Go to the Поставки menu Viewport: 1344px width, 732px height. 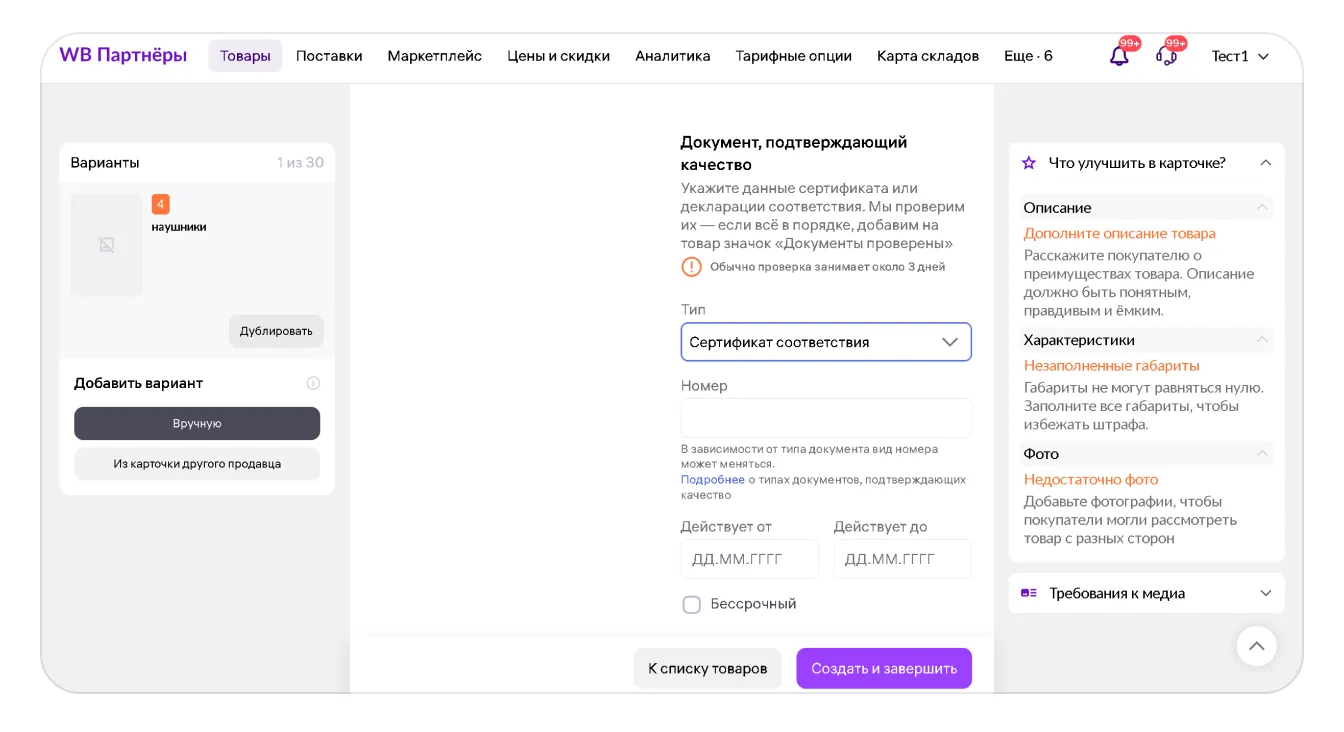click(x=329, y=56)
